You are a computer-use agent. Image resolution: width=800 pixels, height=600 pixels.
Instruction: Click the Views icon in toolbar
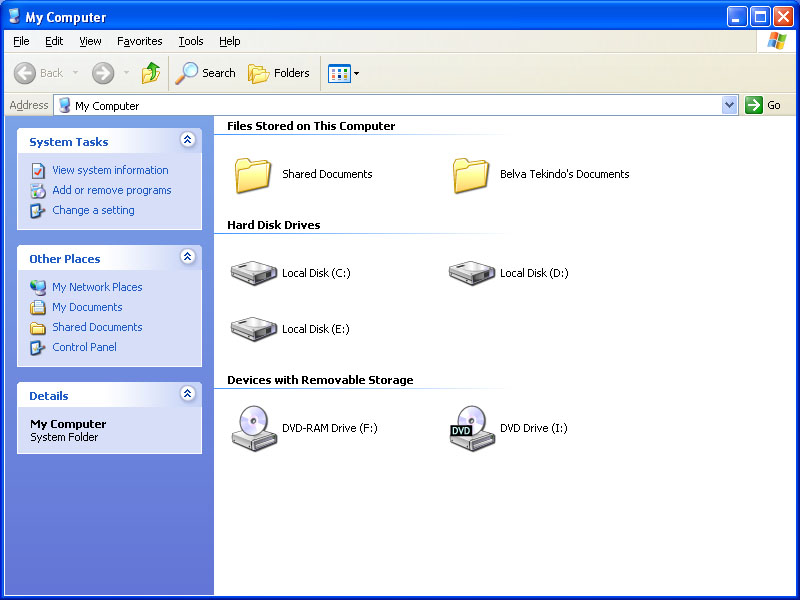coord(339,73)
